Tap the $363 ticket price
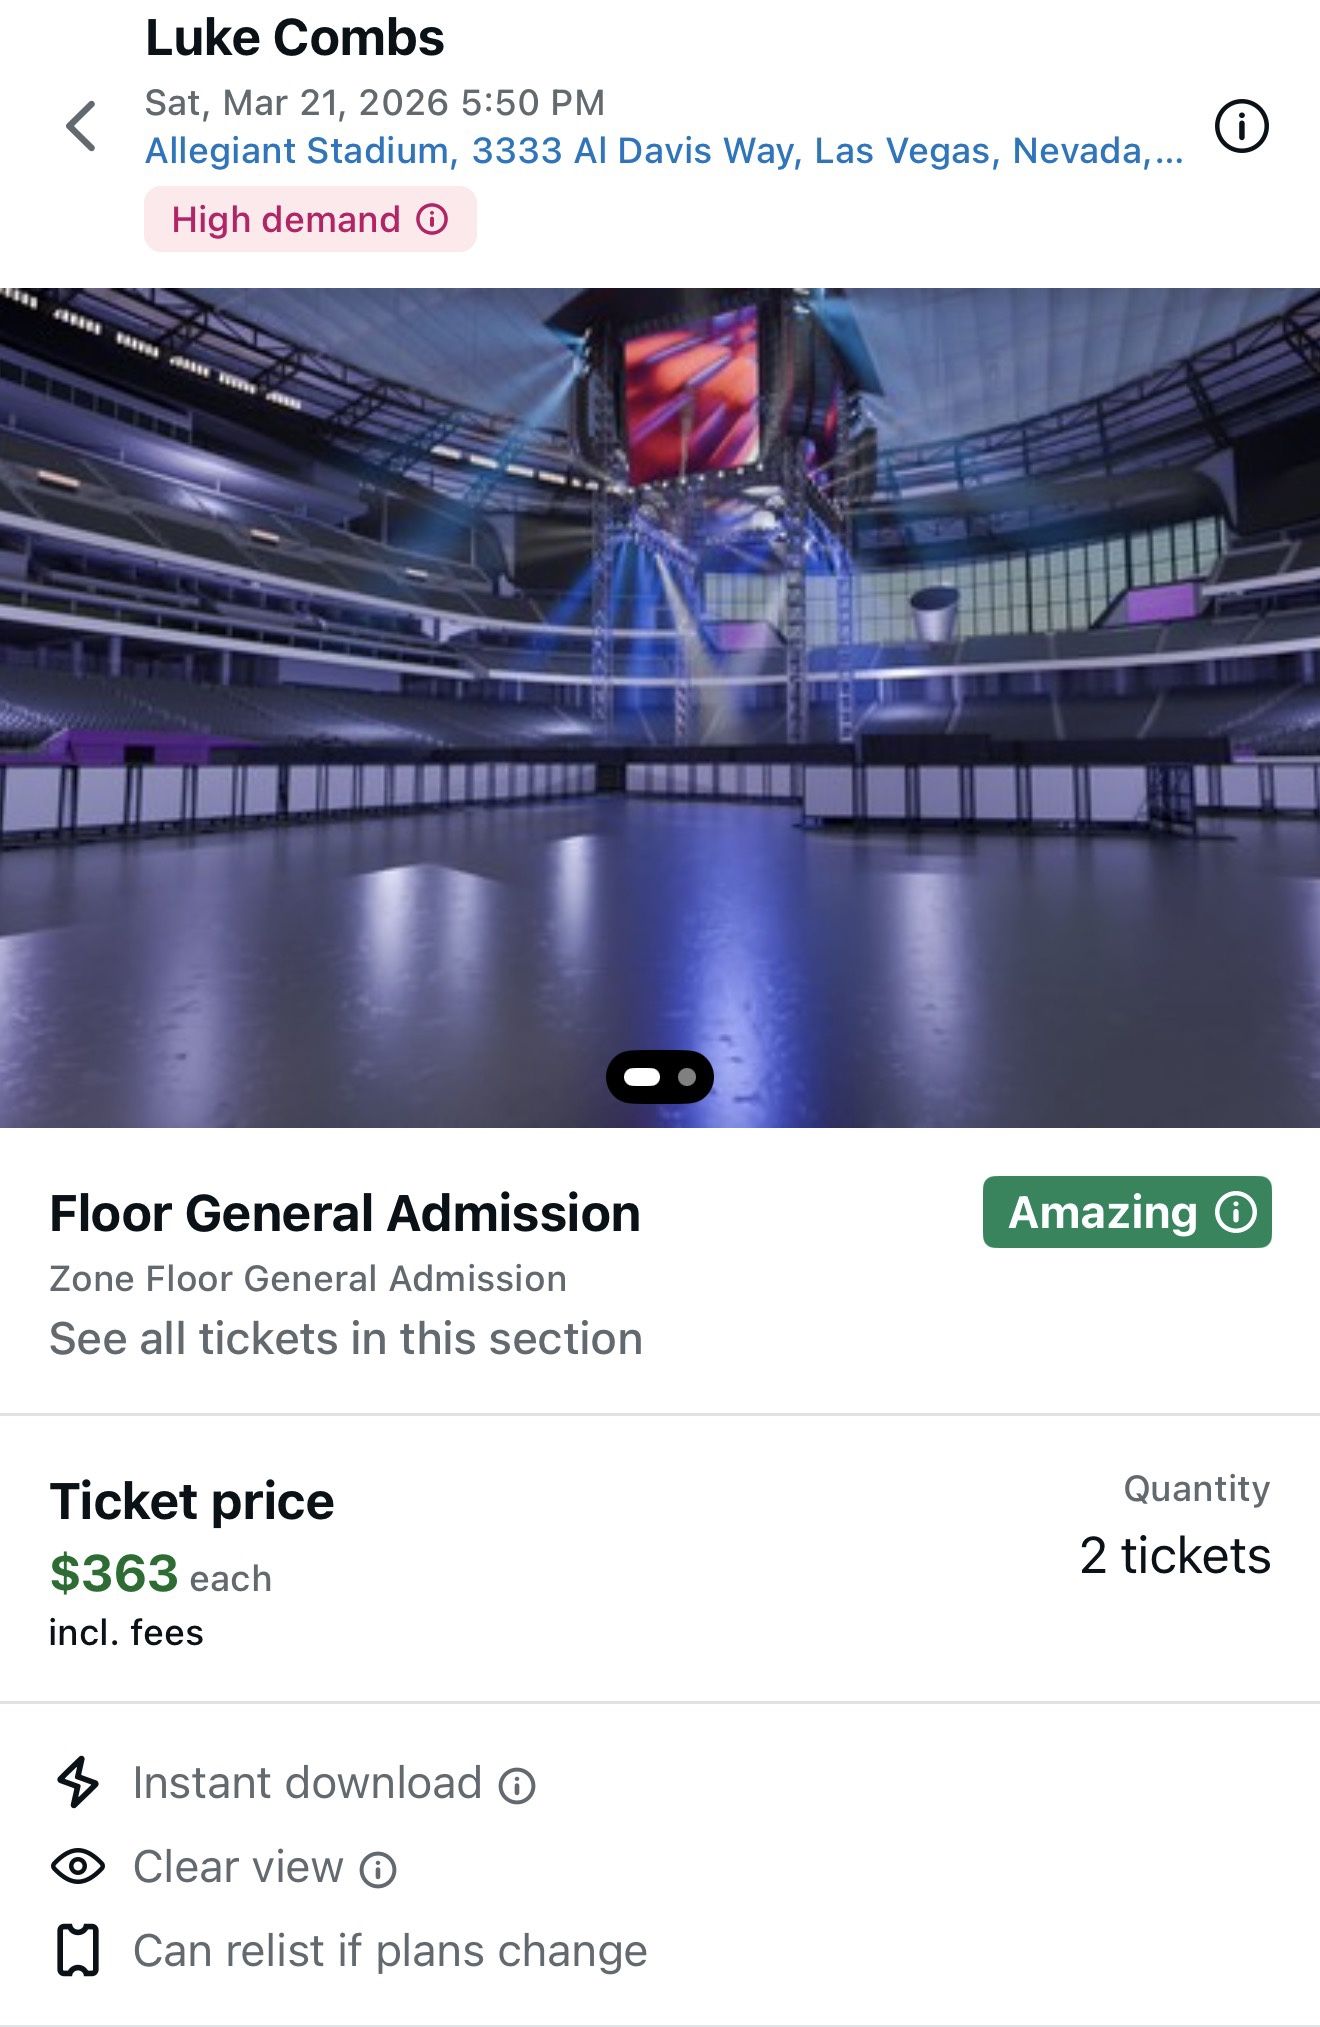 coord(114,1574)
